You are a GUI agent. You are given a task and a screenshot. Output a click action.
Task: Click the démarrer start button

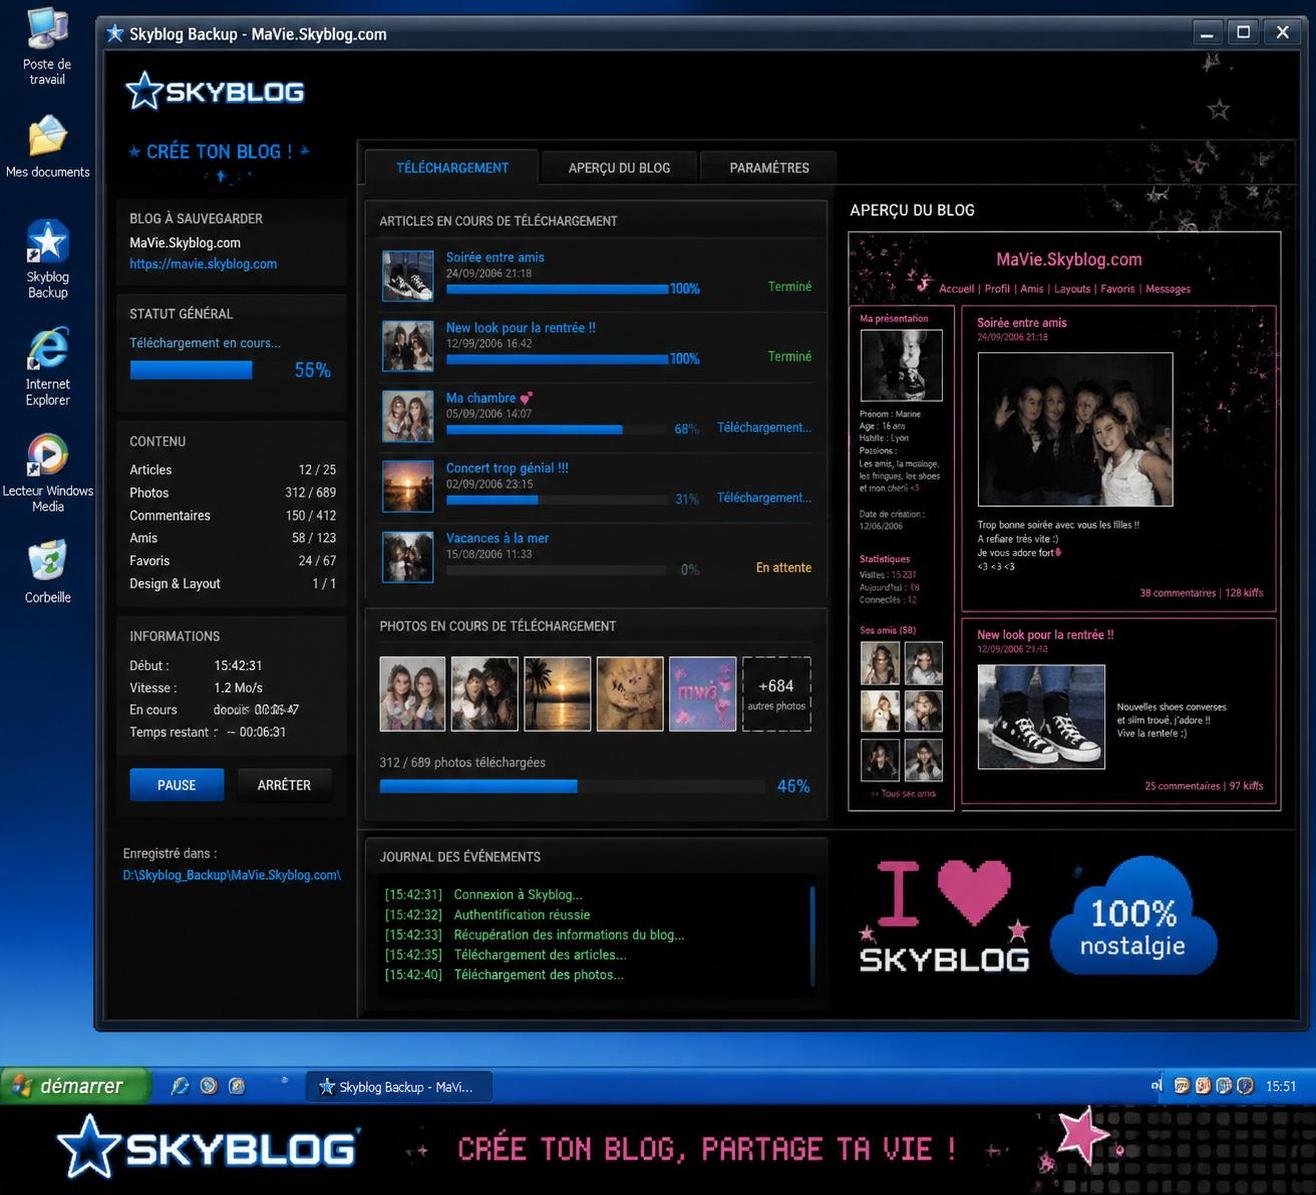(75, 1086)
